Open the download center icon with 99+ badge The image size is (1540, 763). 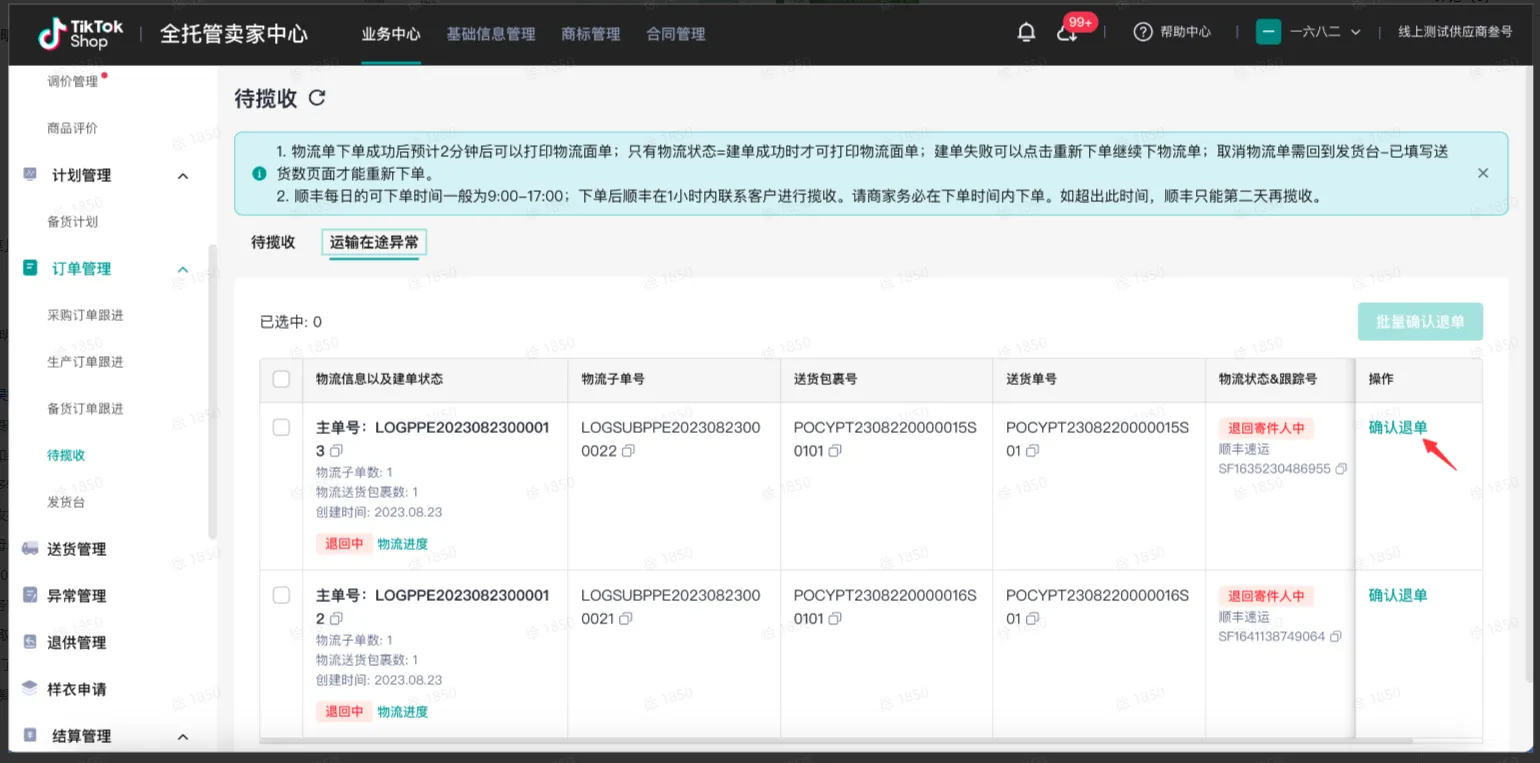tap(1067, 33)
